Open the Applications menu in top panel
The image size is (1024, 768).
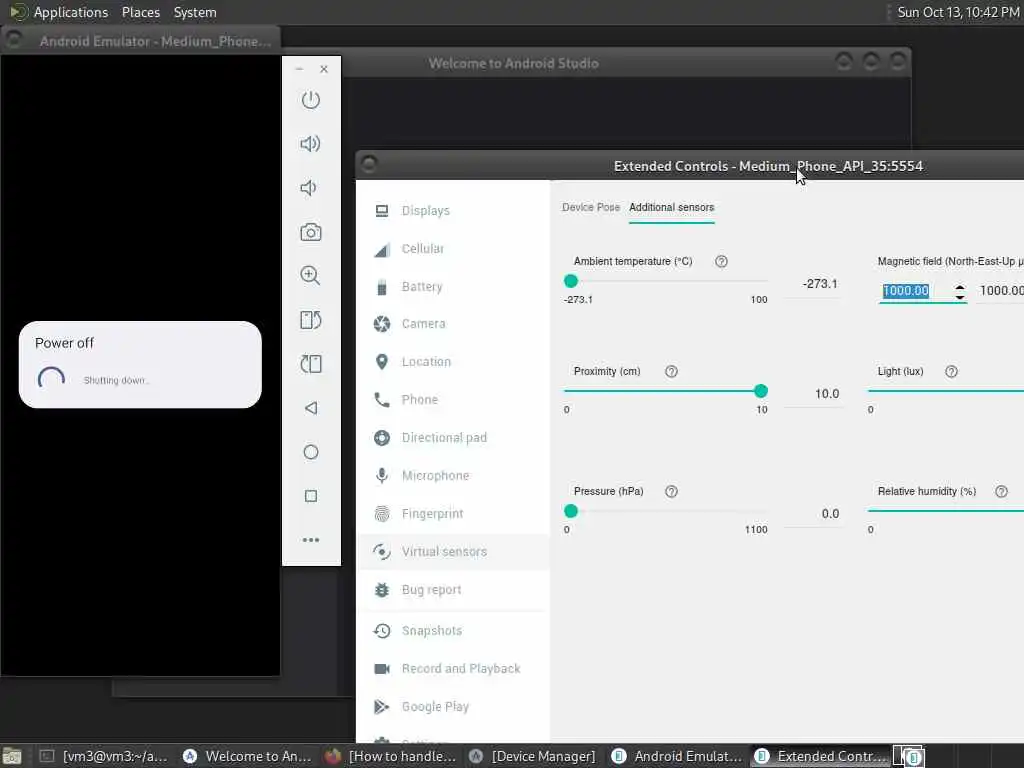pos(71,12)
